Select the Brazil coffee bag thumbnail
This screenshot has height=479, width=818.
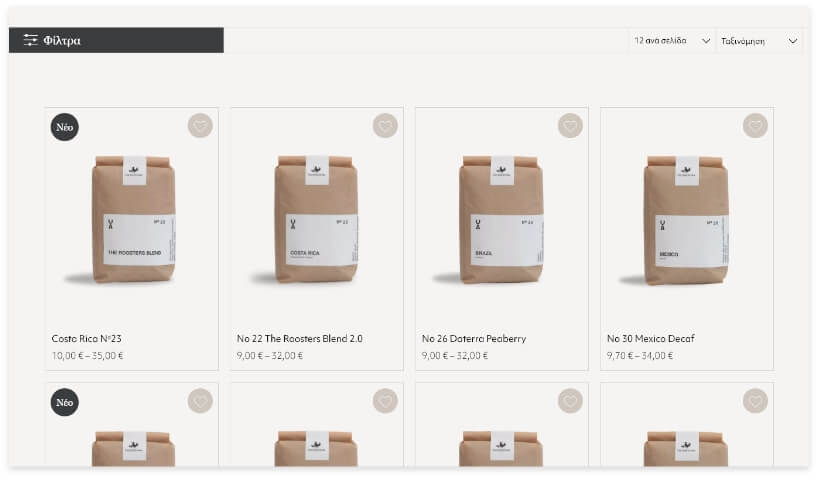[x=501, y=219]
